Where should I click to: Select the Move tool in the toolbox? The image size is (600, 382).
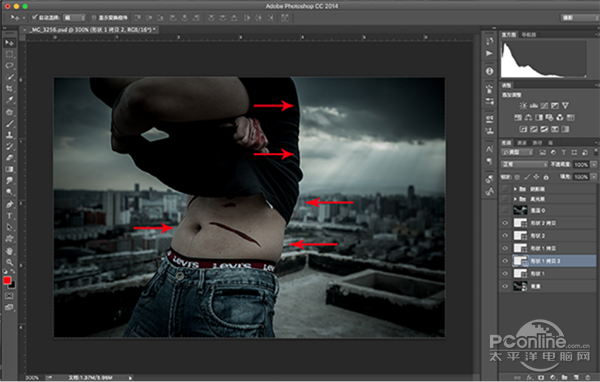point(9,43)
